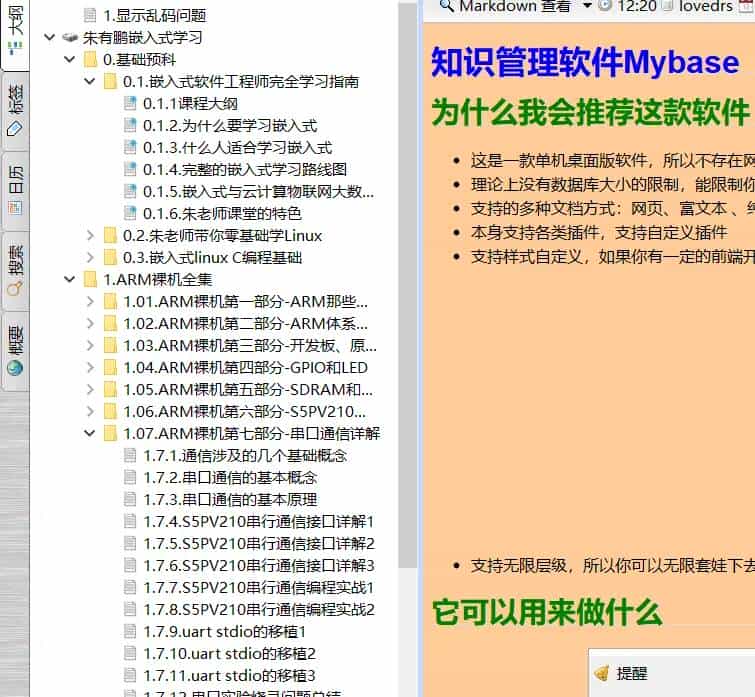Click the clock icon beside 12:20
This screenshot has height=697, width=755.
pyautogui.click(x=605, y=6)
